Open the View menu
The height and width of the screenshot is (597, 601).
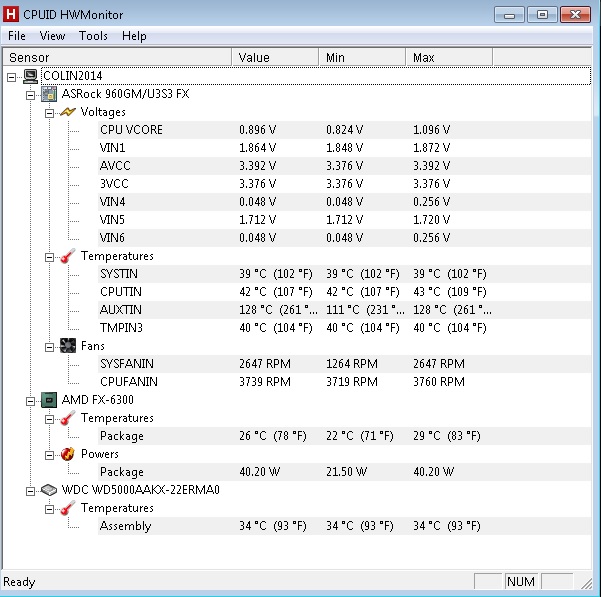click(x=52, y=36)
